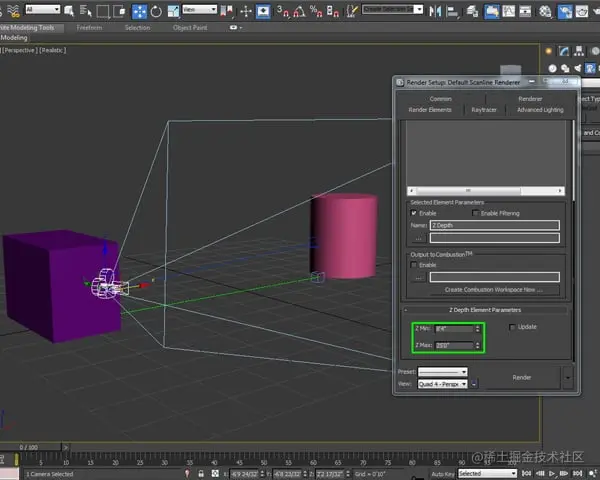Screen dimensions: 600x480
Task: Click the Mirror tool icon
Action: coord(435,11)
